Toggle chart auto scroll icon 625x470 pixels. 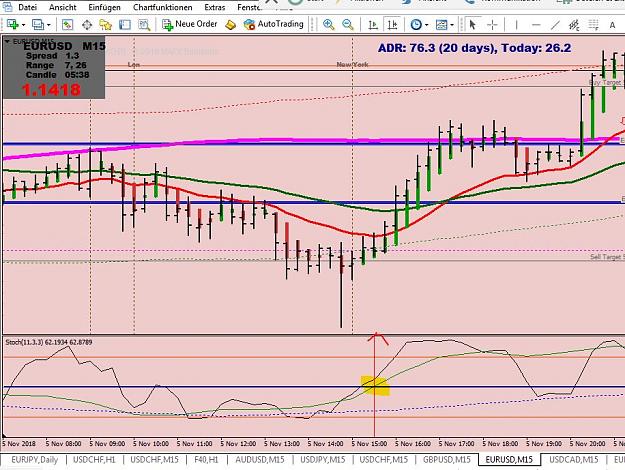(x=373, y=25)
